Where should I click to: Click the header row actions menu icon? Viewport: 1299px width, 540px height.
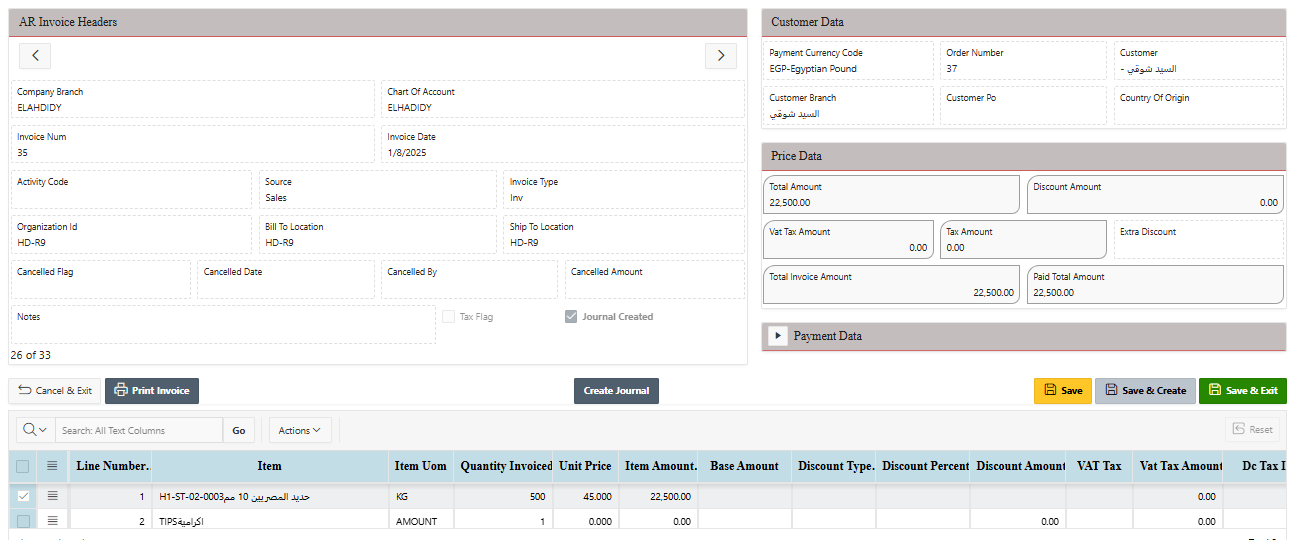coord(53,466)
